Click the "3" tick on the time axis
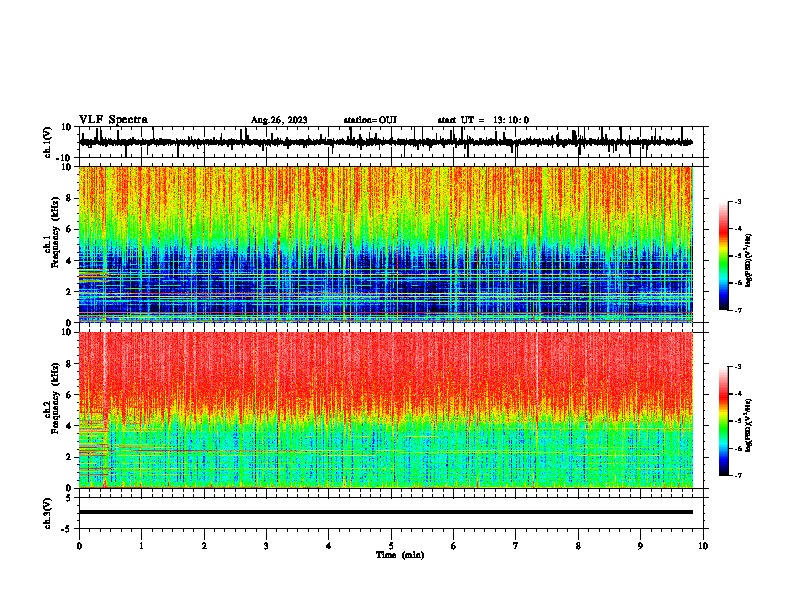The image size is (792, 612). [x=266, y=546]
